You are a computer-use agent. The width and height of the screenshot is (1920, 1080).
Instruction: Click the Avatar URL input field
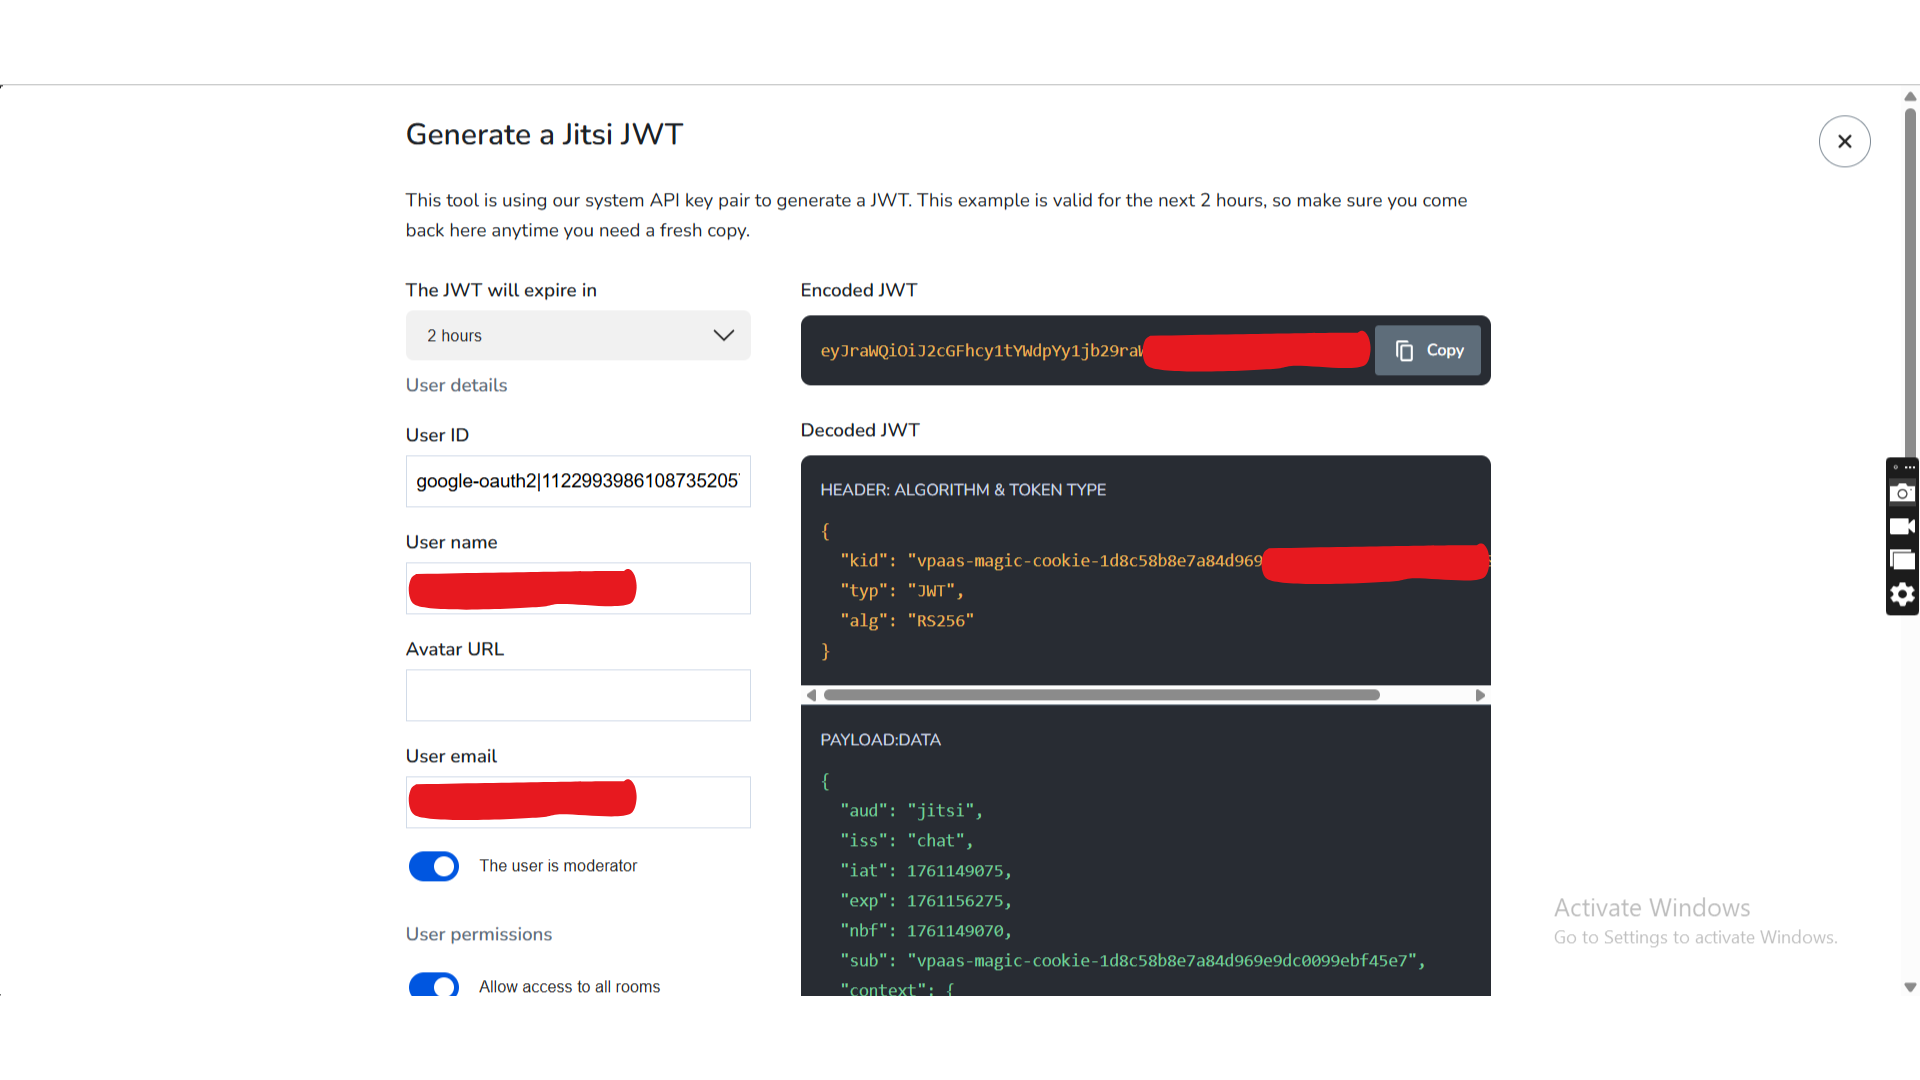tap(578, 695)
